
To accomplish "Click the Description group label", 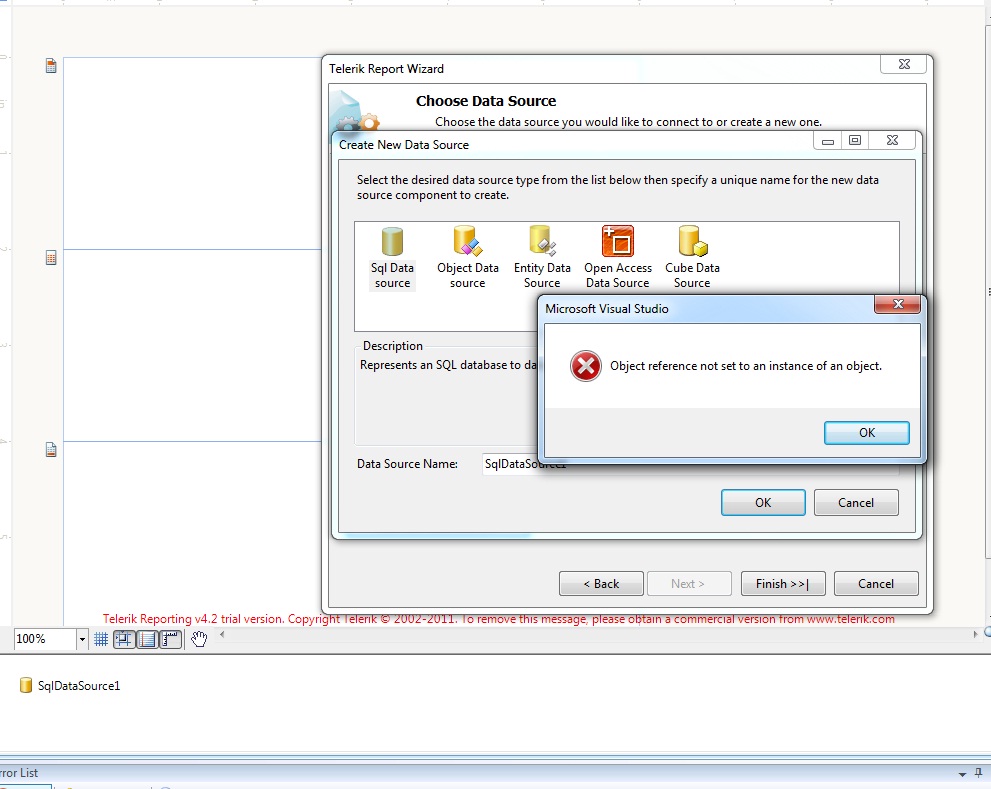I will click(392, 346).
